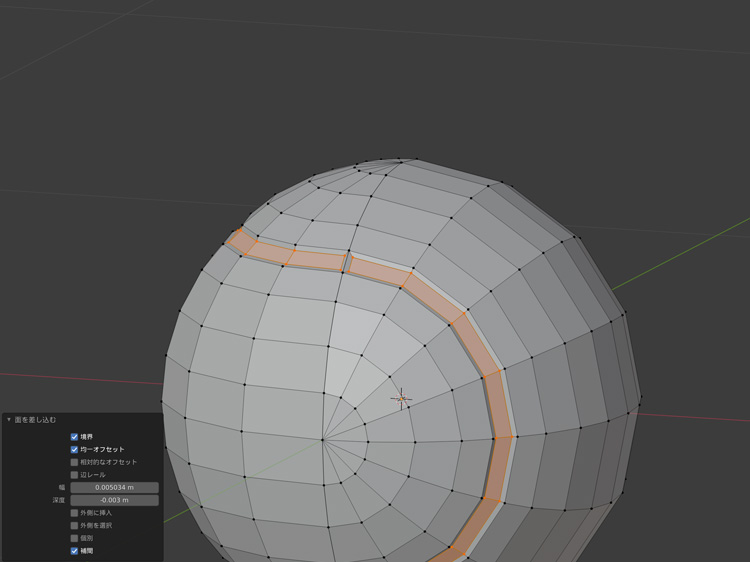Select the pole vertex where edges converge

pos(322,440)
